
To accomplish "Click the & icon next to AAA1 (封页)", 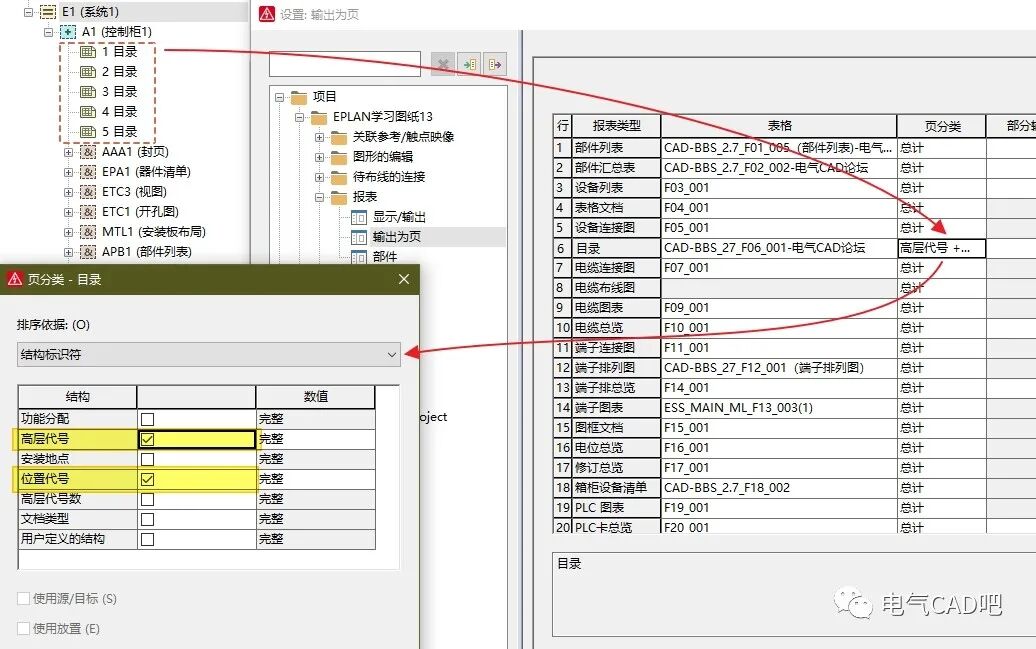I will point(88,151).
